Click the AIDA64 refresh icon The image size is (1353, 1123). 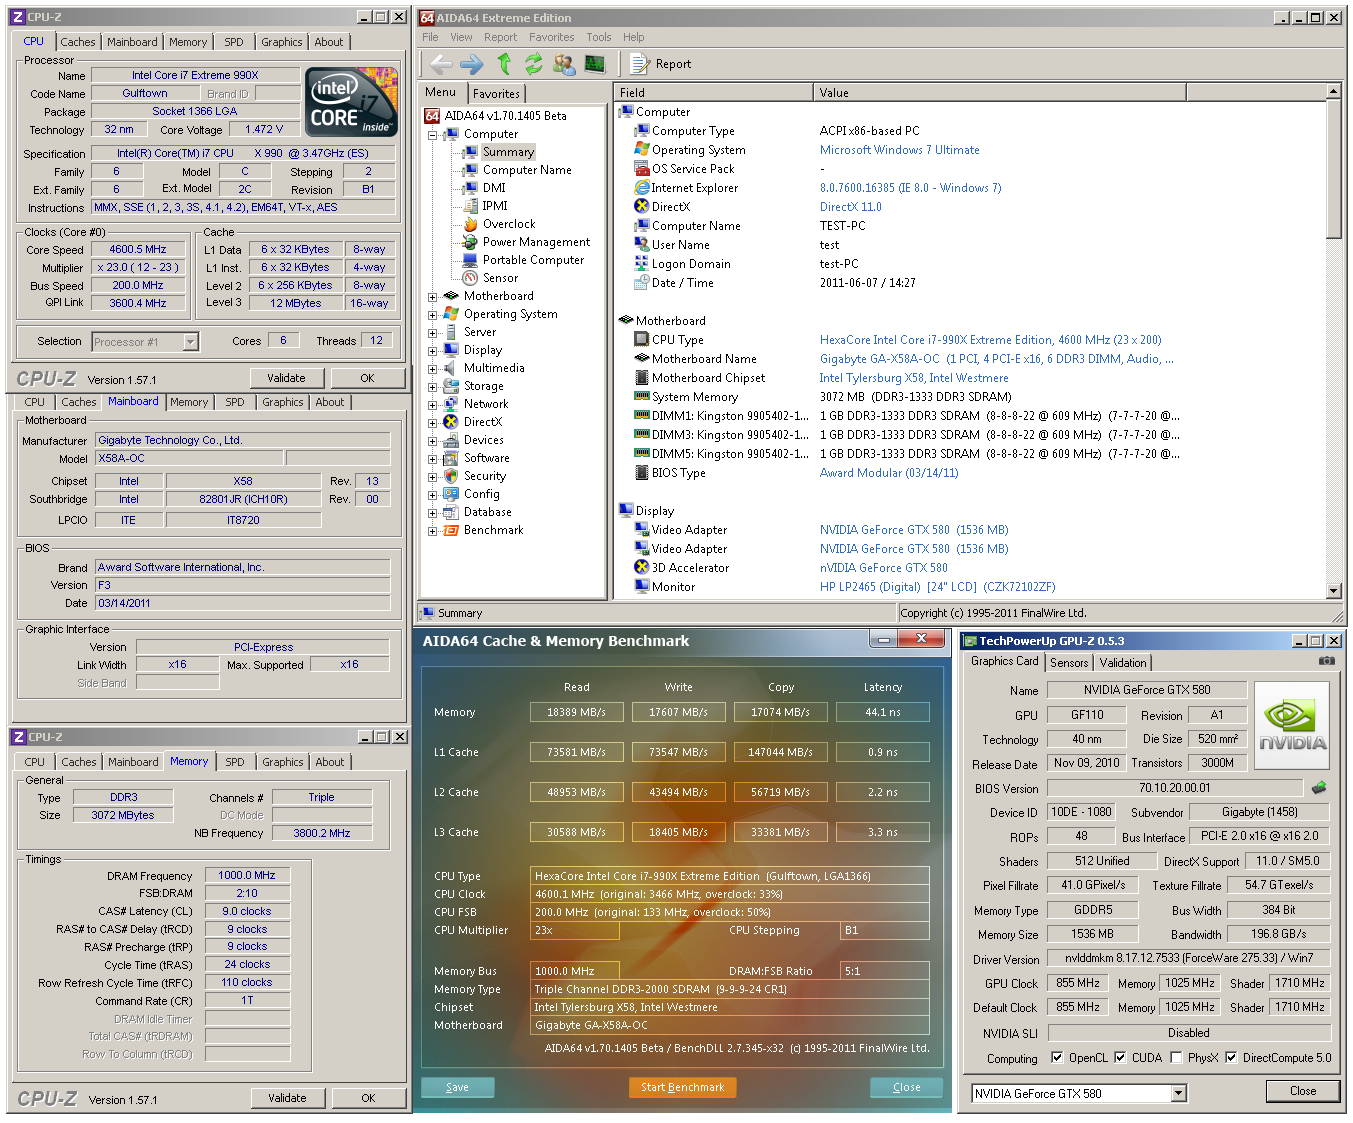tap(534, 64)
